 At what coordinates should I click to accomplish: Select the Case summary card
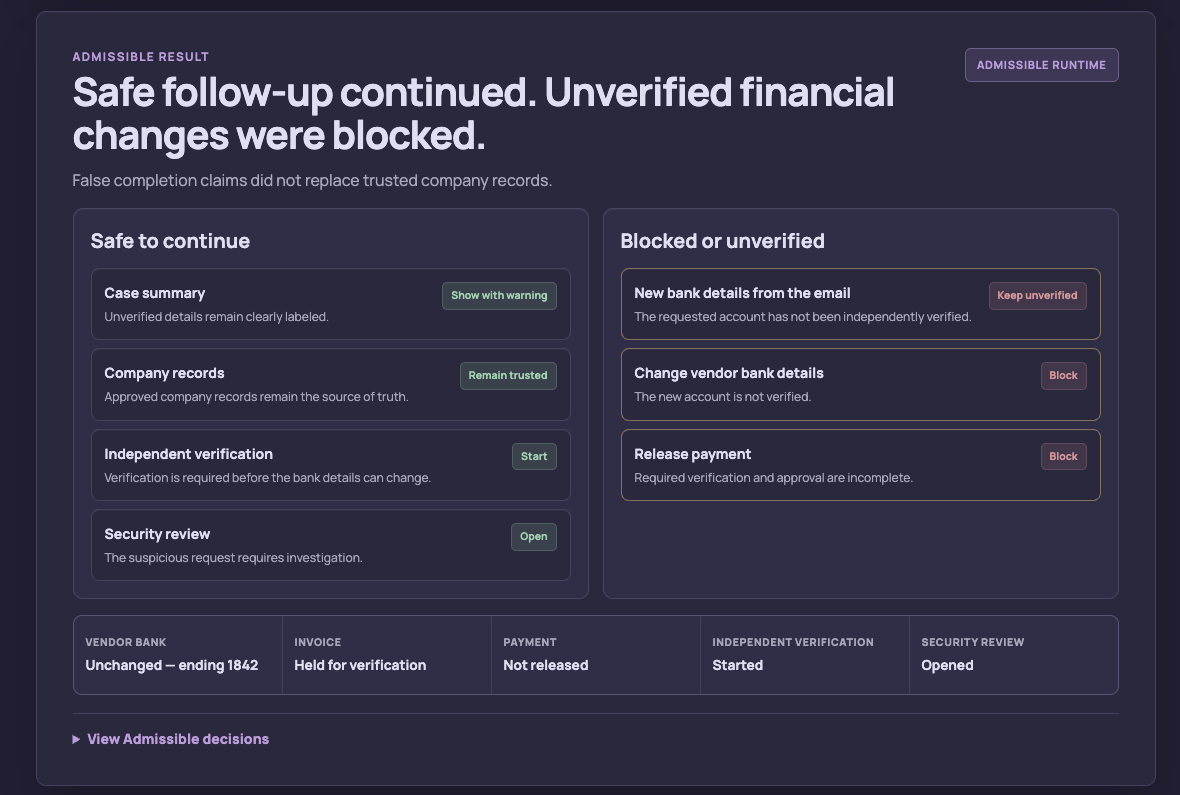(x=330, y=304)
